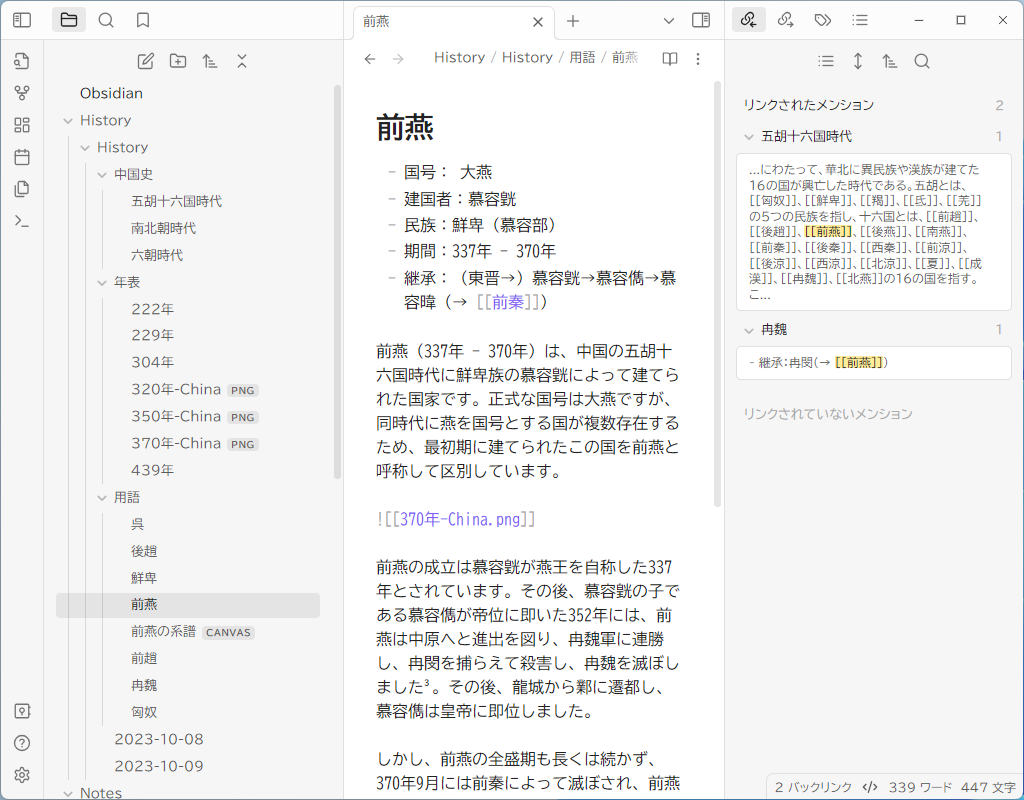
Task: Expand リンクされていないメンション section
Action: (x=827, y=413)
